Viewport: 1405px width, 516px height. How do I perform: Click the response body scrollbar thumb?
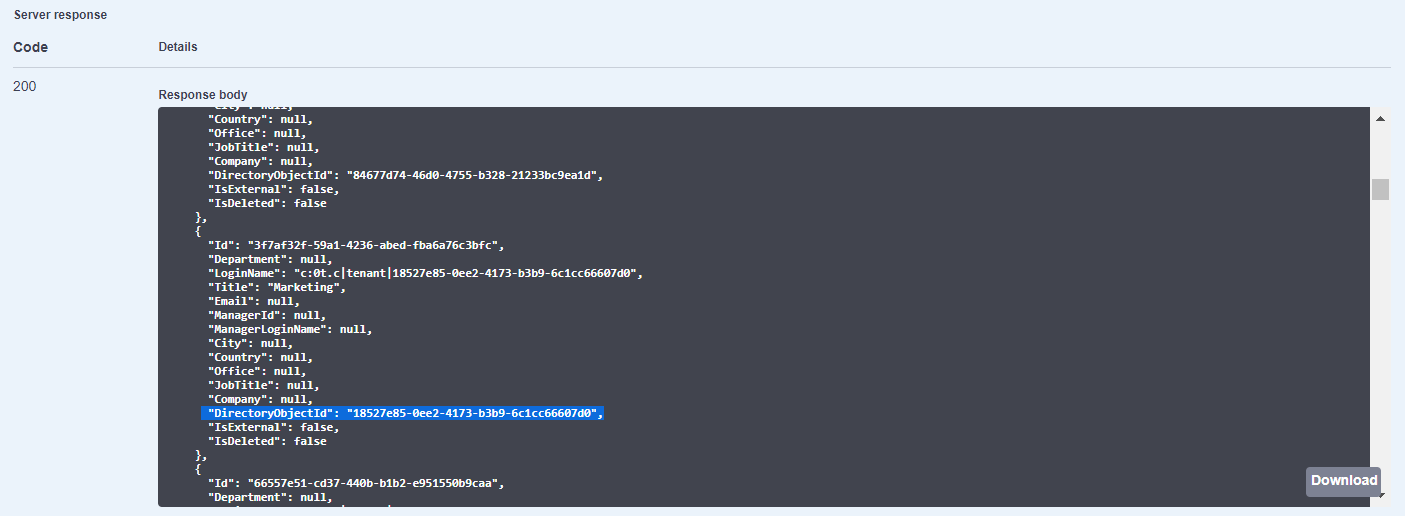[1380, 189]
